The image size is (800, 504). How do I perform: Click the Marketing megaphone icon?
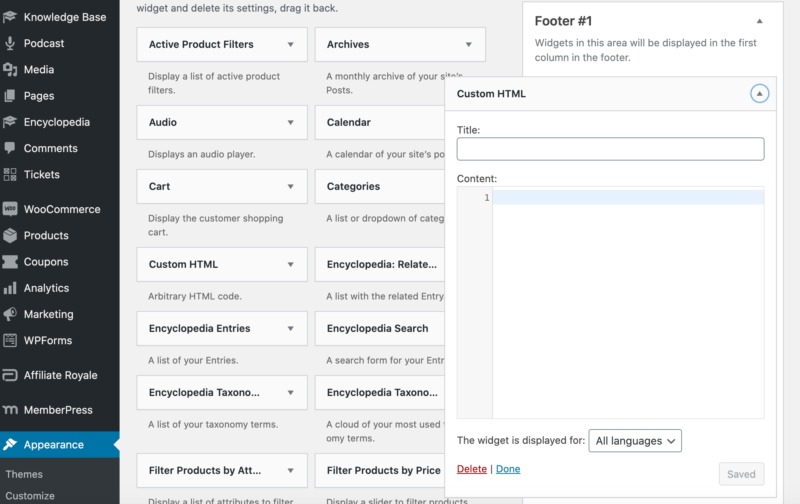(x=10, y=314)
